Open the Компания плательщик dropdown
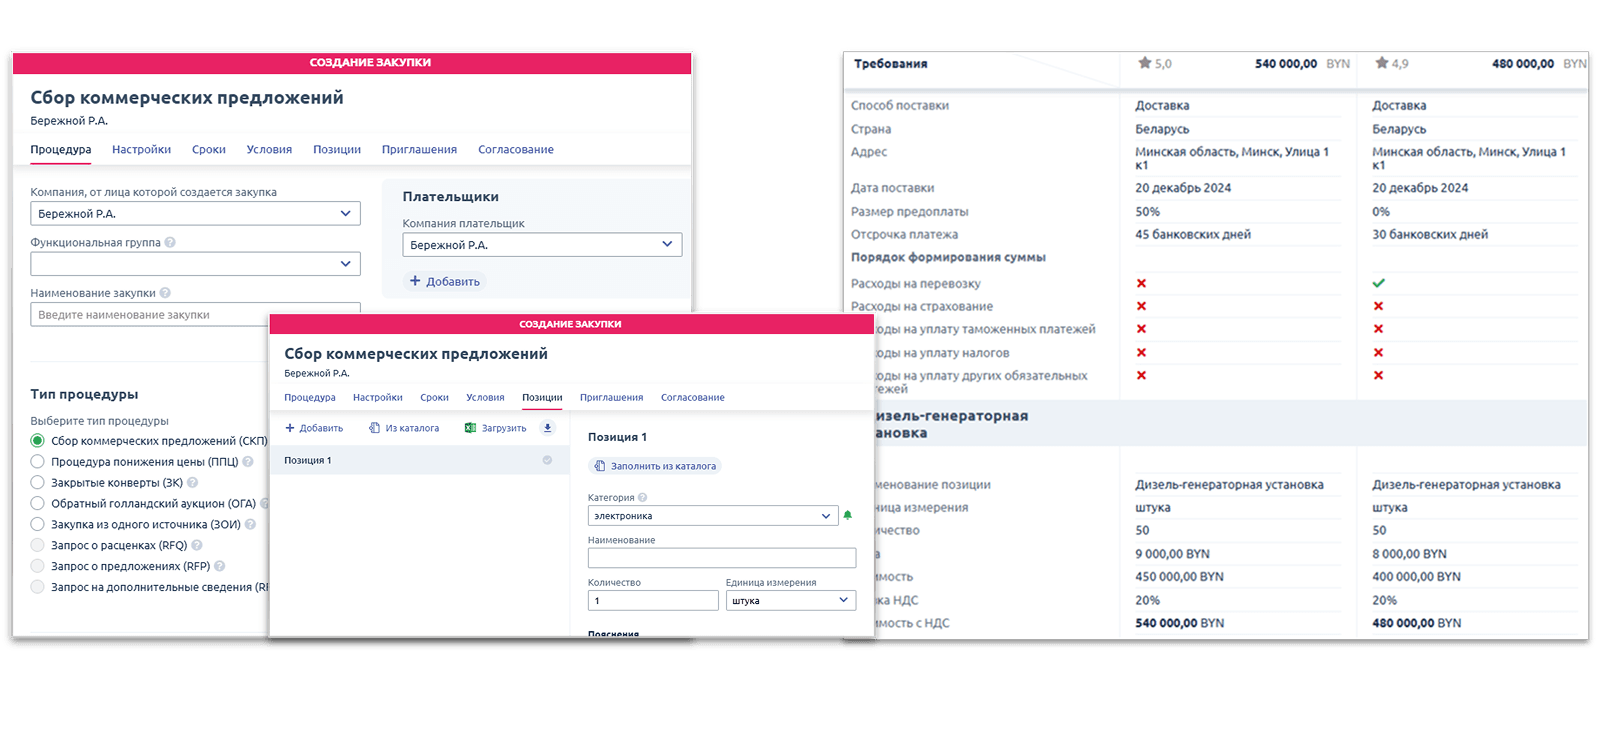The image size is (1624, 750). coord(542,245)
